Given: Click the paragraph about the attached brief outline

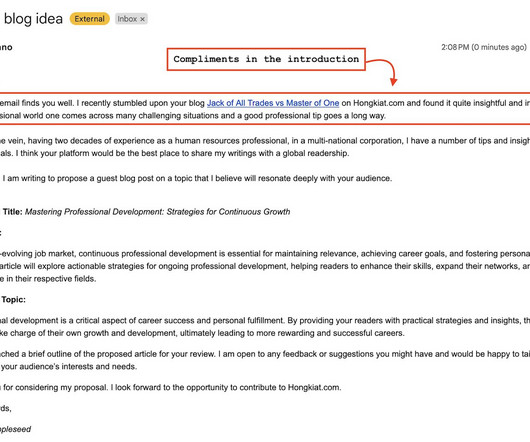Looking at the screenshot, I should [x=265, y=360].
